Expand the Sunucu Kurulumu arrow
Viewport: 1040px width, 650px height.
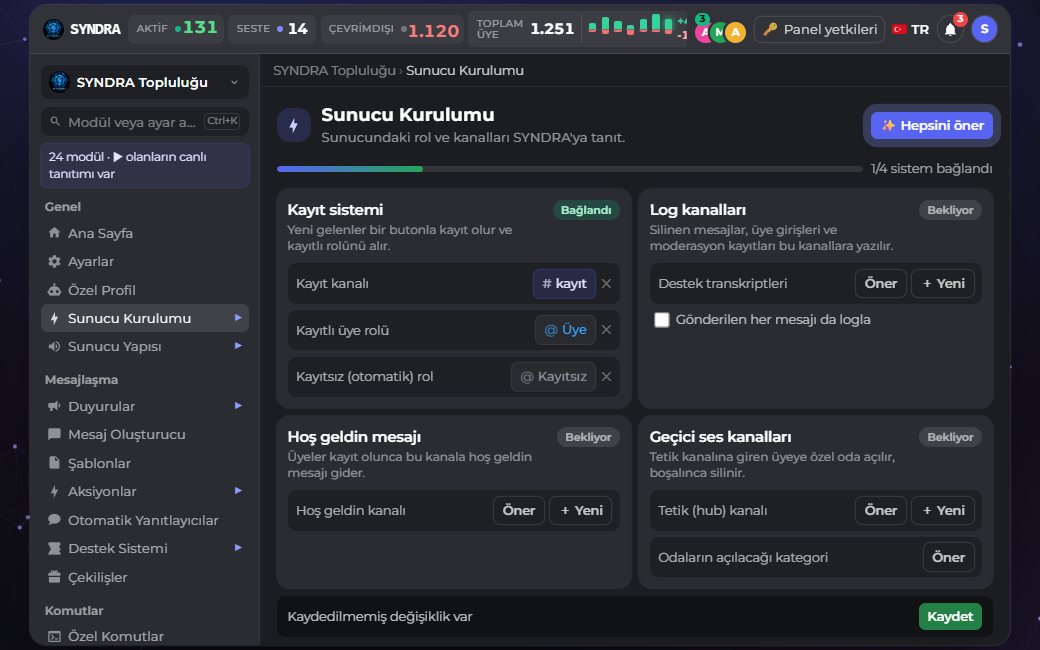238,318
